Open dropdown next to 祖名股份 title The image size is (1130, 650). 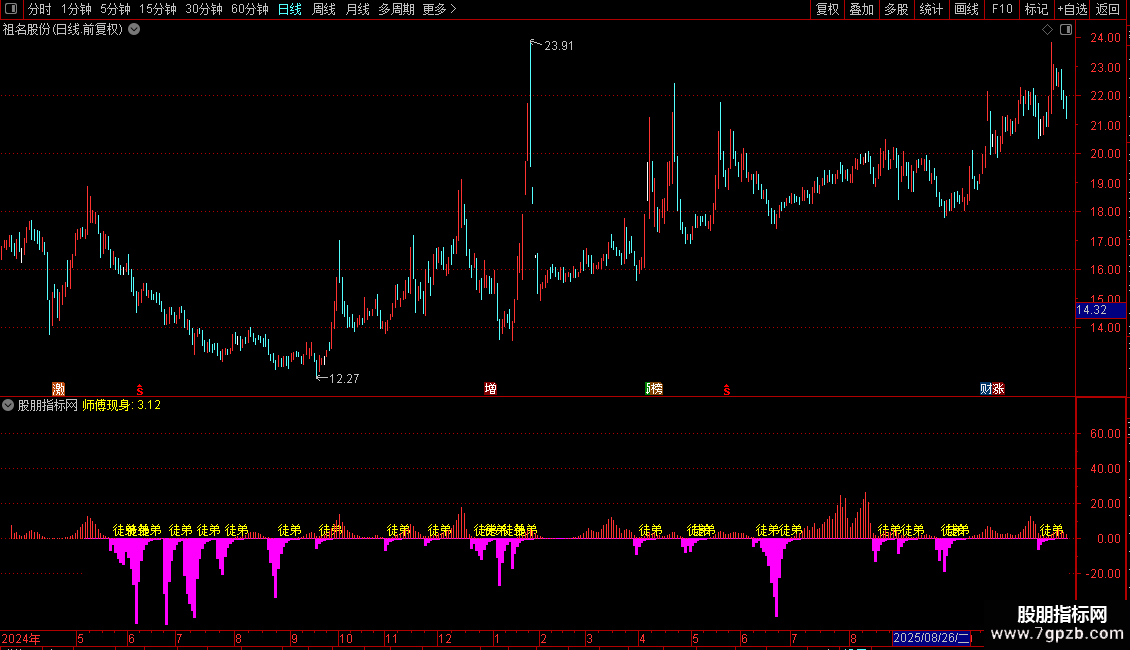(134, 29)
